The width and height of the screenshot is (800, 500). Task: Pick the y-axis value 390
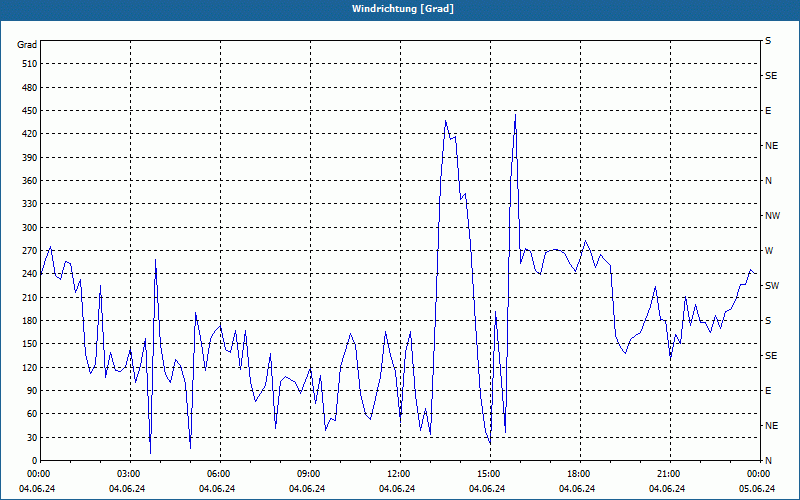(30, 158)
